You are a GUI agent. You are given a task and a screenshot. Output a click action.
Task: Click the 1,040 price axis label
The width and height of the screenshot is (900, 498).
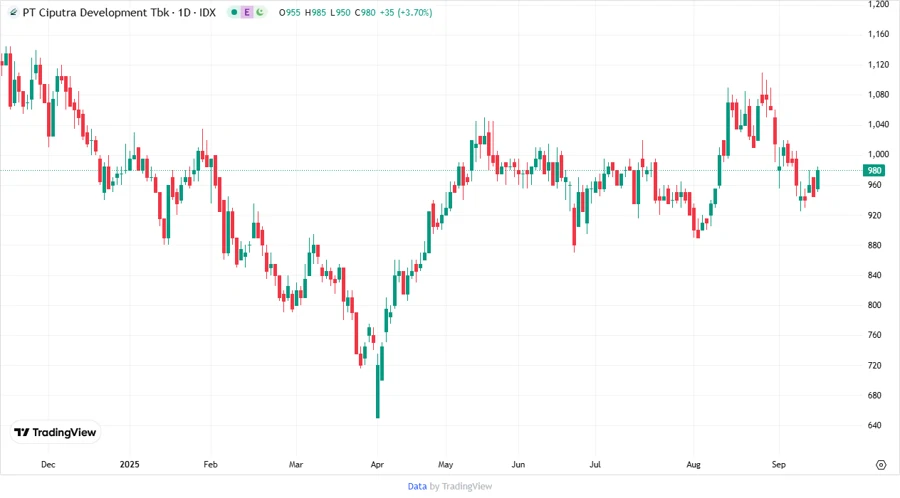[878, 124]
